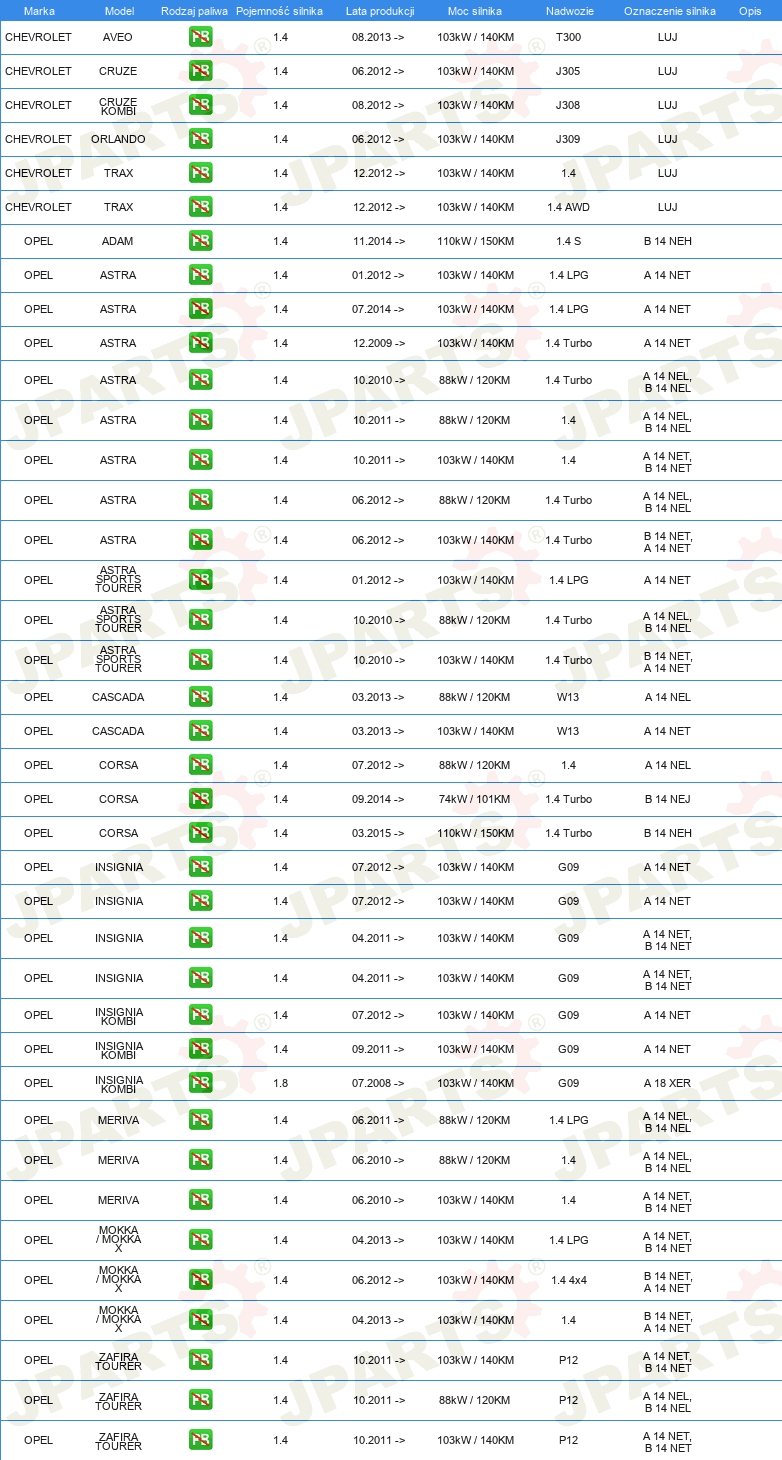The width and height of the screenshot is (782, 1460).
Task: Click the 06.2011 production date in Meriva row
Action: pyautogui.click(x=379, y=1121)
